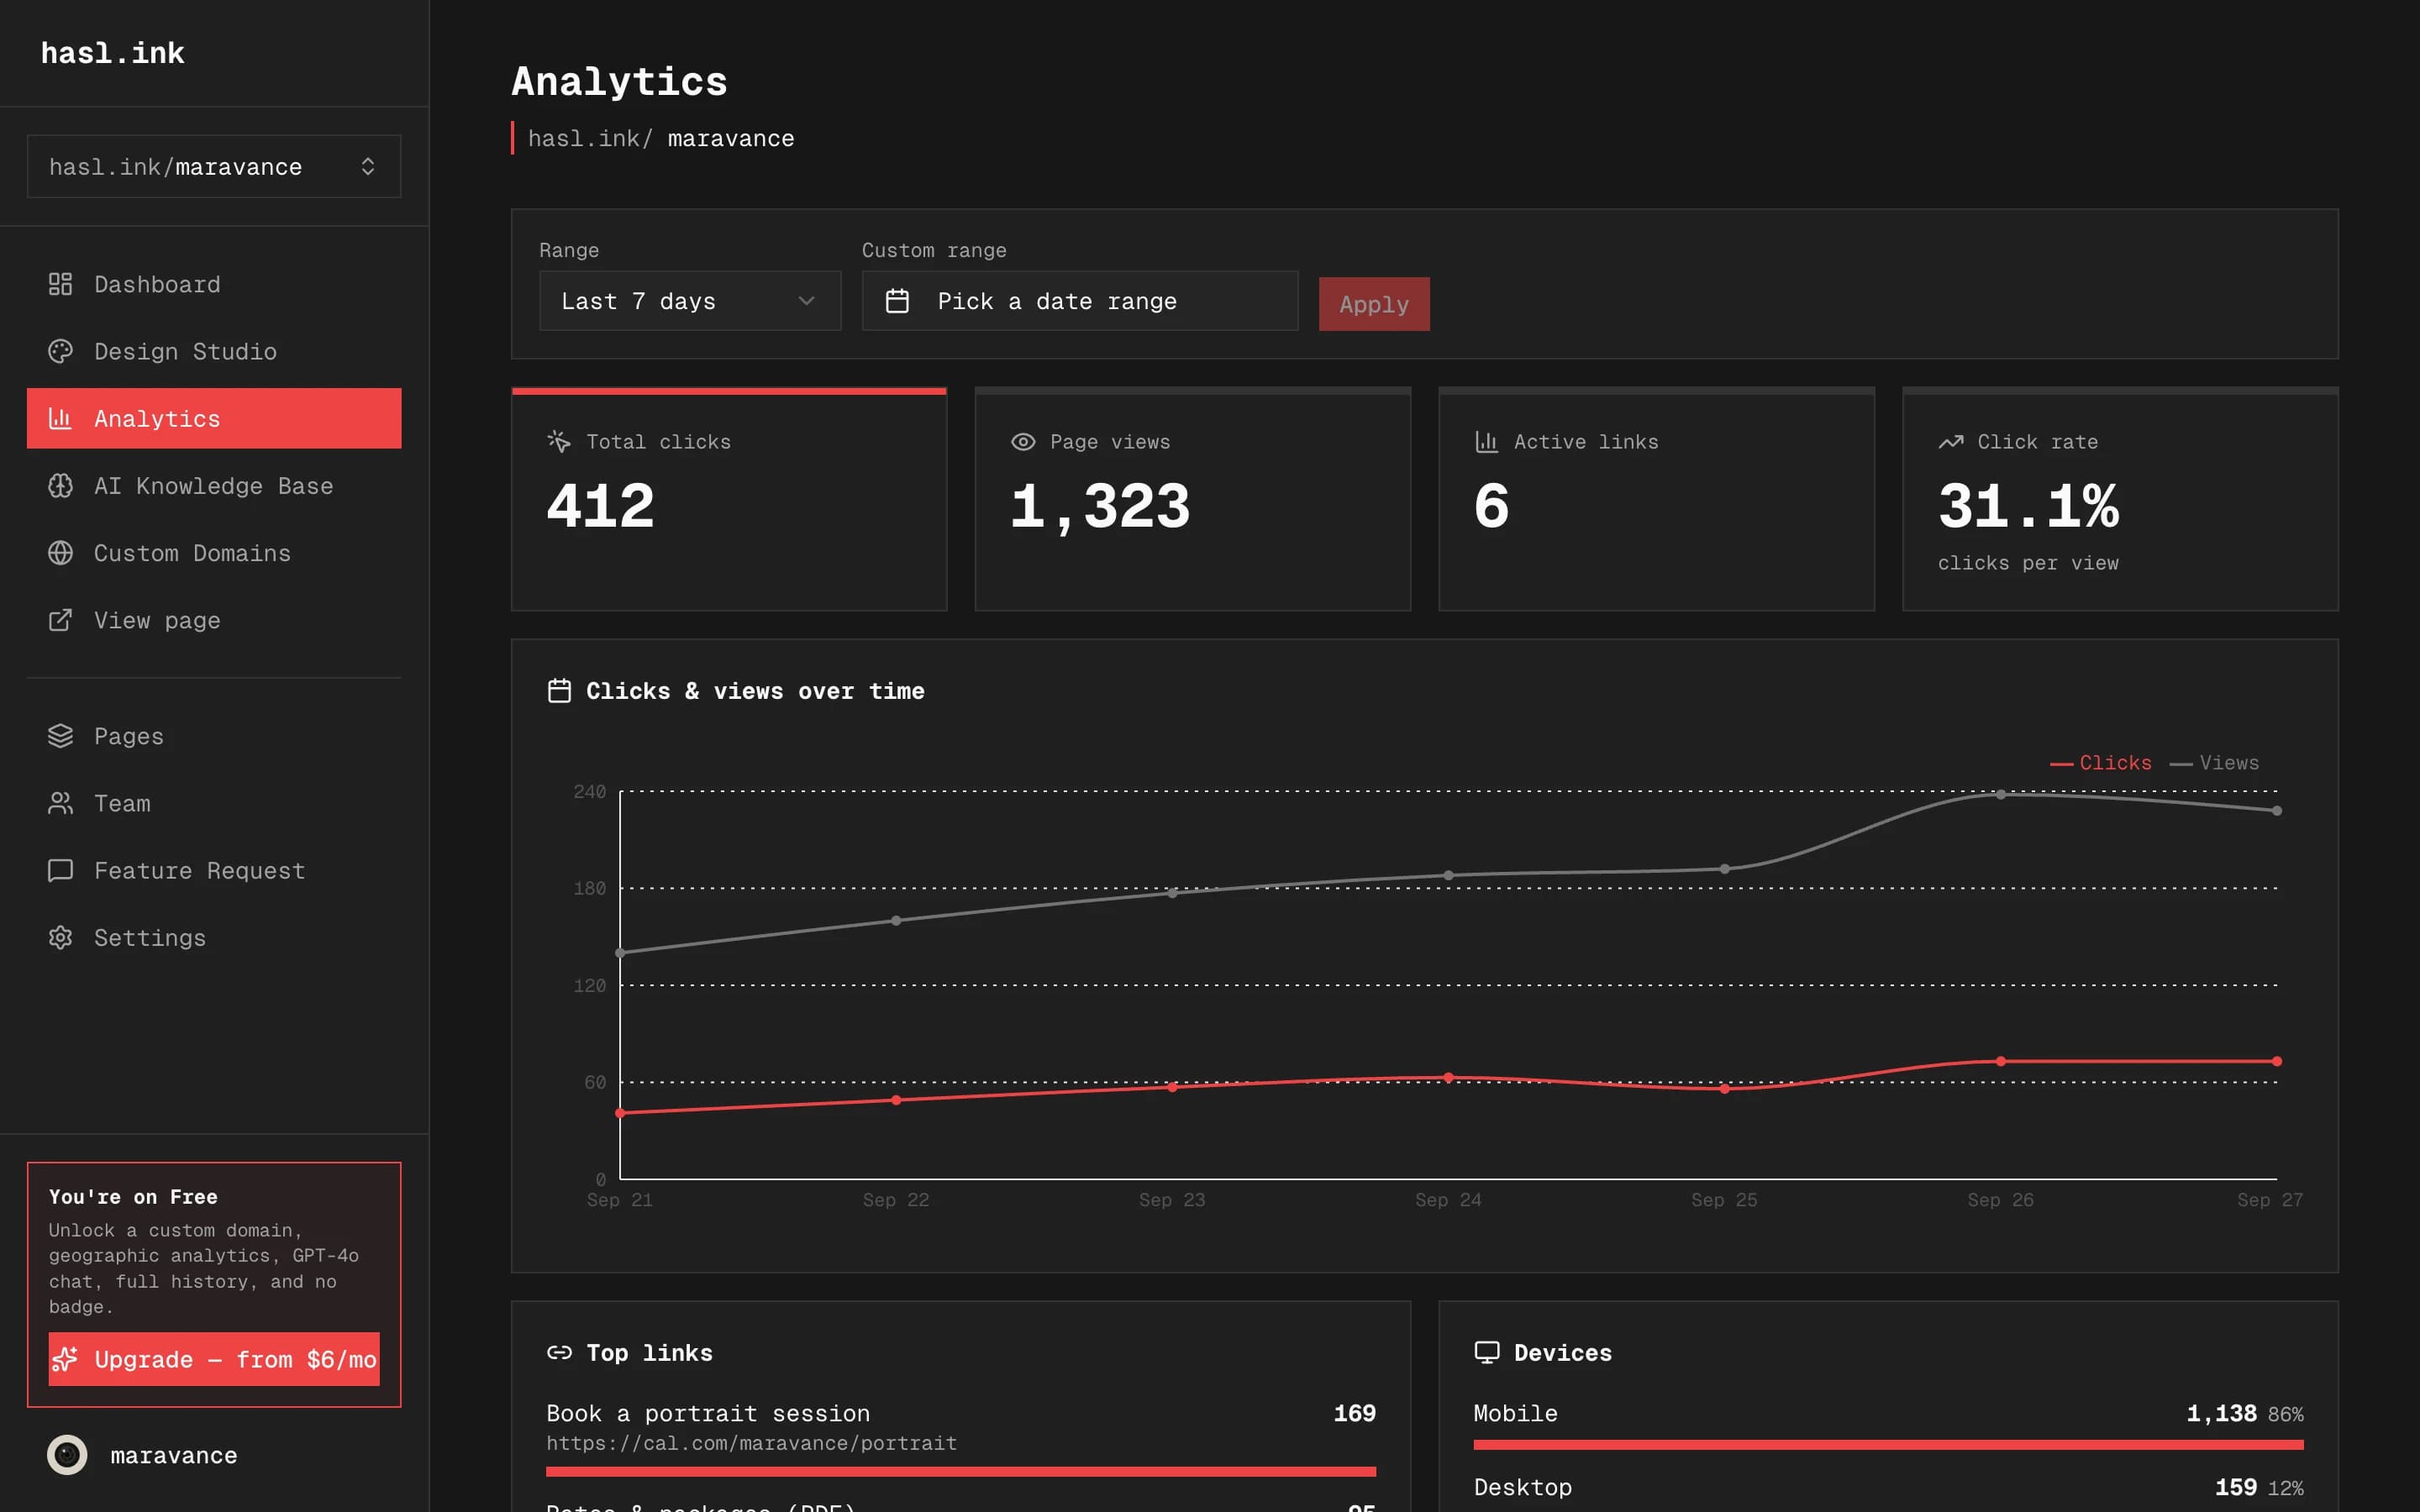
Task: Click the hasl.ink logo text
Action: (112, 53)
